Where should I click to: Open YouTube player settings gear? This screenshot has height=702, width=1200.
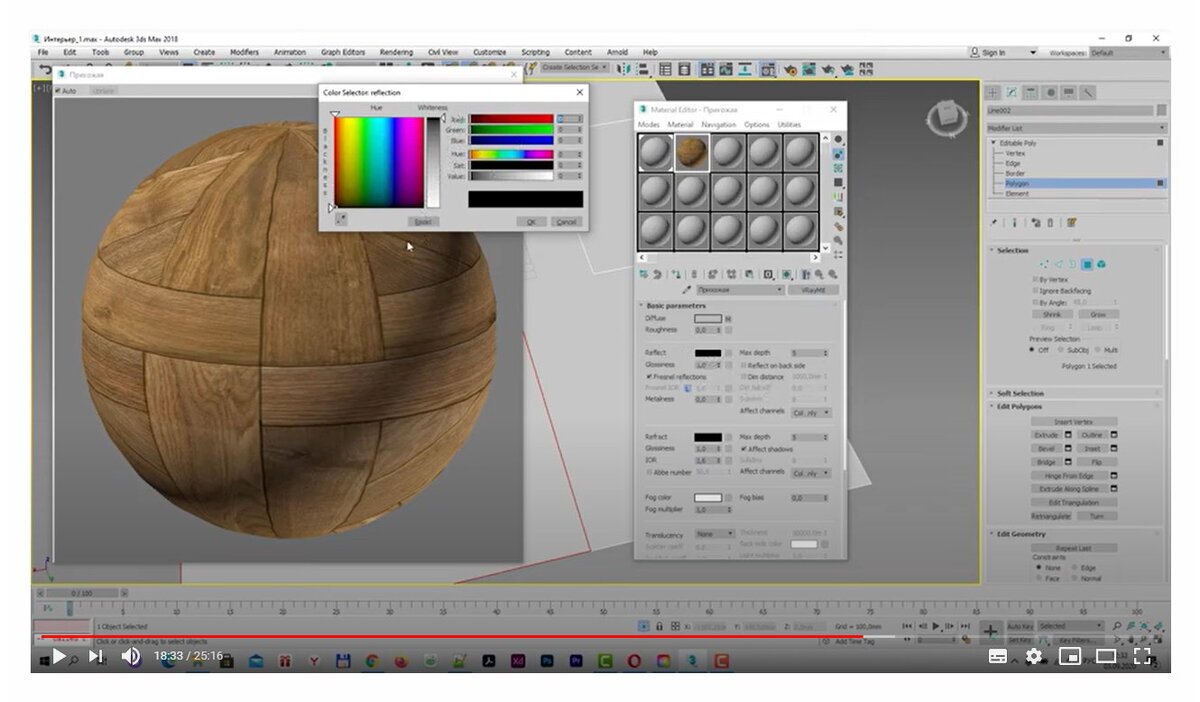tap(1034, 656)
